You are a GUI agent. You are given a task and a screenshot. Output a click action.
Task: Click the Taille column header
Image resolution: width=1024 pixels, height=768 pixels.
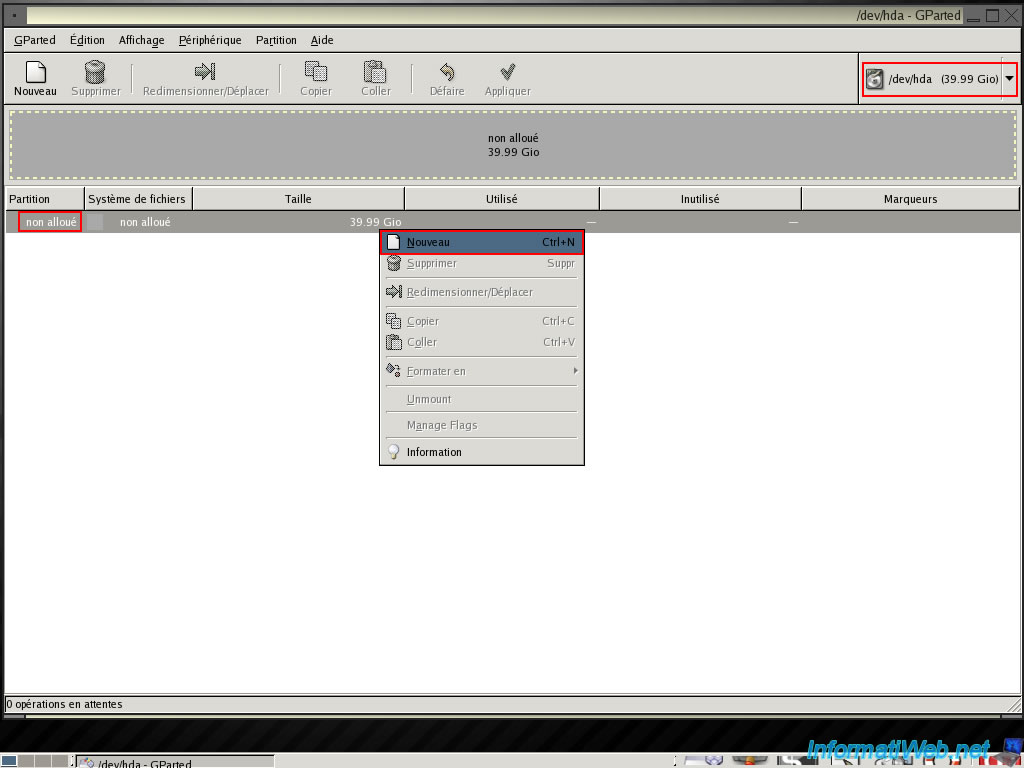[x=298, y=199]
